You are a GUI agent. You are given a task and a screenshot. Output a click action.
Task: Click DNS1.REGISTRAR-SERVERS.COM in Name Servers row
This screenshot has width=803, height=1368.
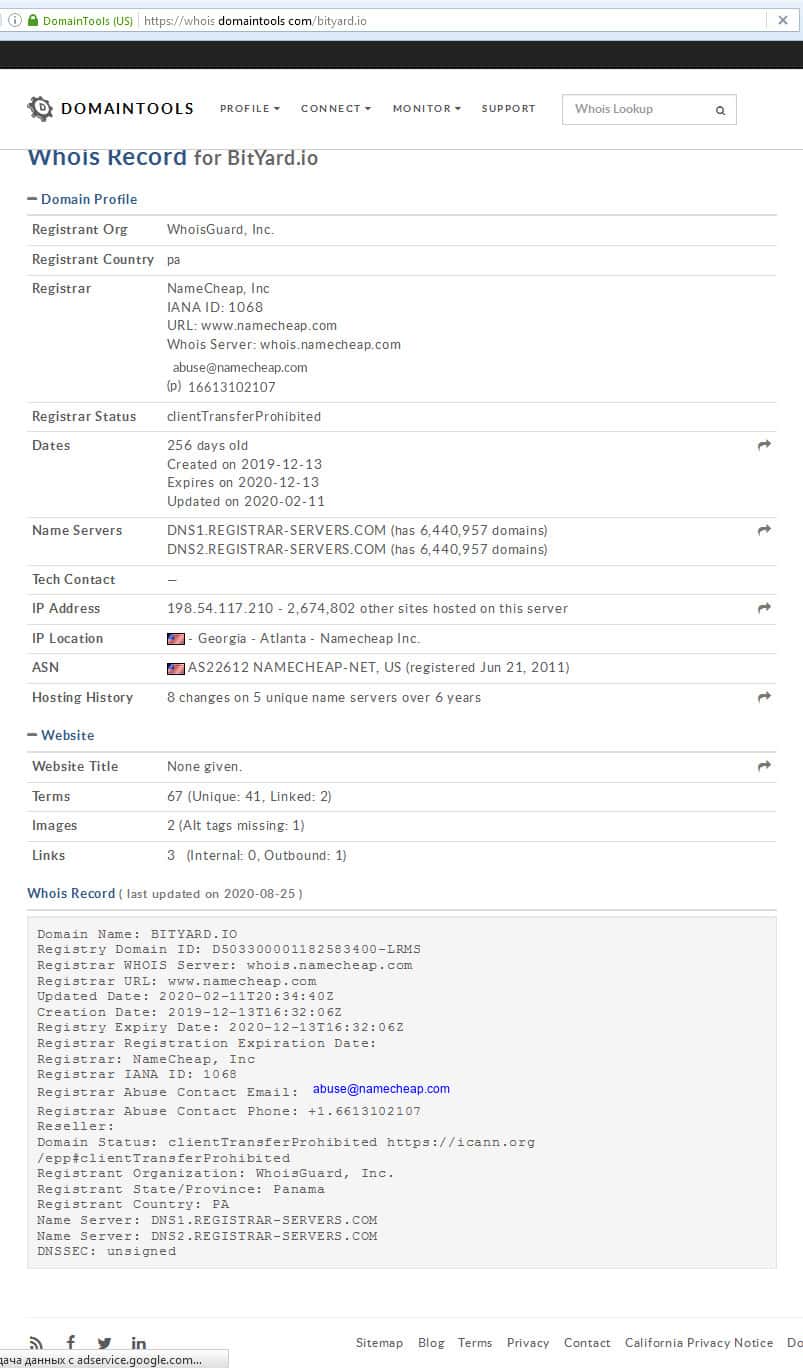[276, 530]
